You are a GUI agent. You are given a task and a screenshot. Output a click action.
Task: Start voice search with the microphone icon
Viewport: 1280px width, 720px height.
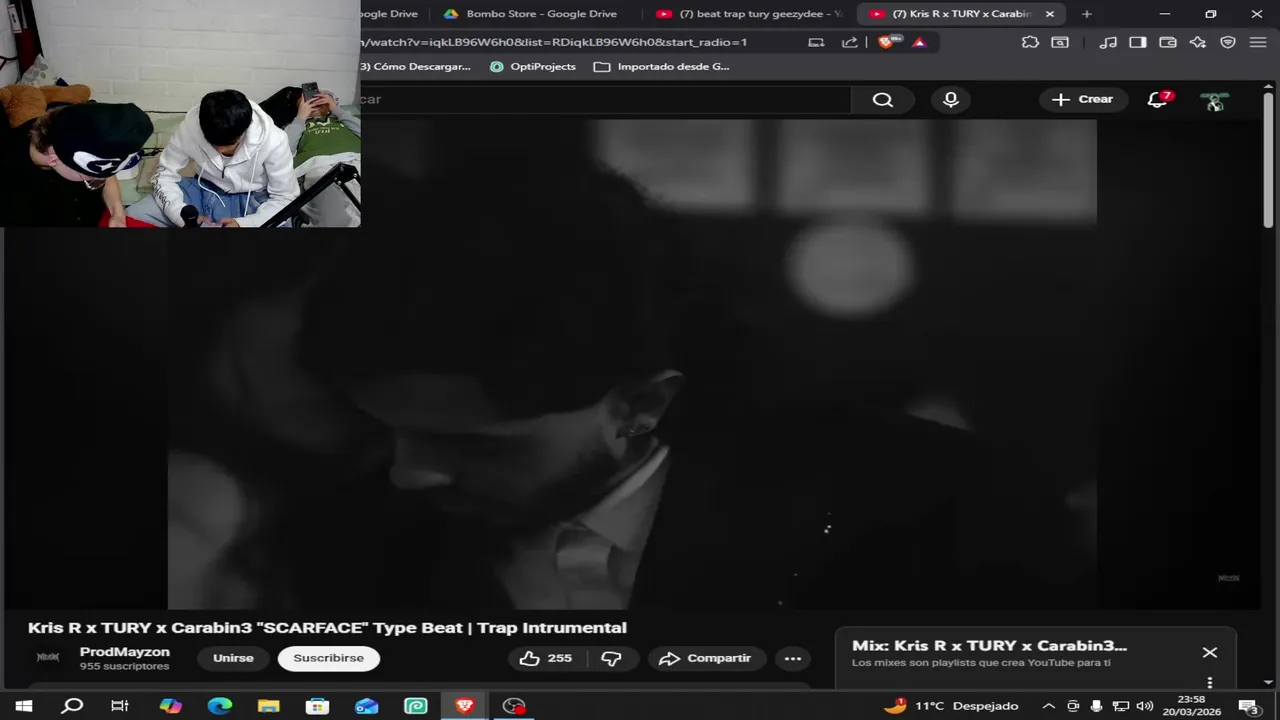point(951,99)
